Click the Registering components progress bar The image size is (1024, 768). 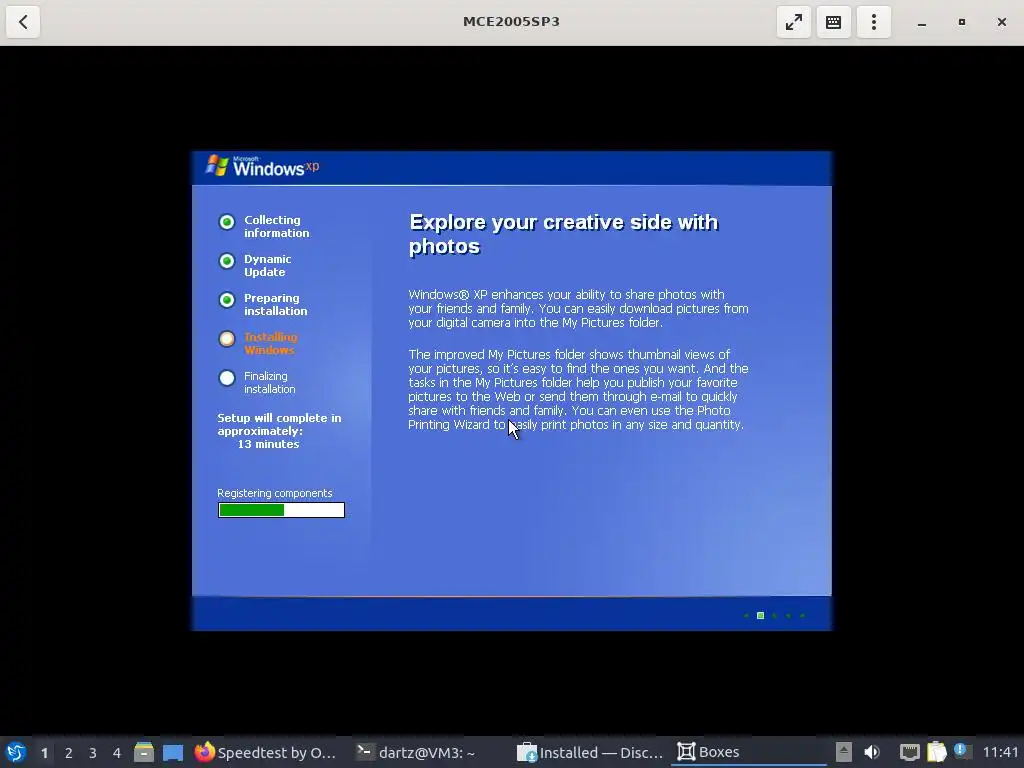click(281, 510)
